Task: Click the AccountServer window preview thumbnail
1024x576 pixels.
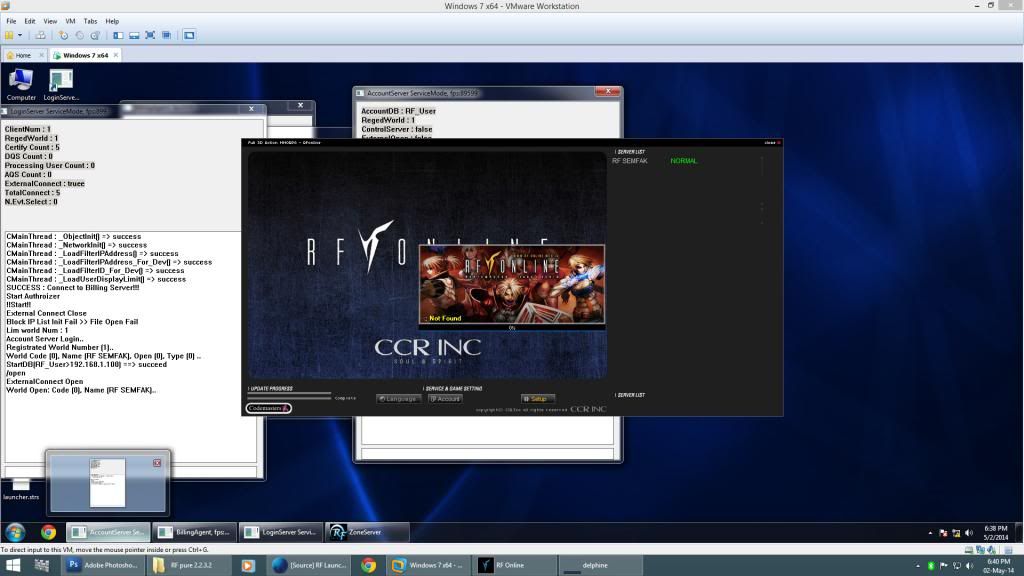Action: (x=107, y=481)
